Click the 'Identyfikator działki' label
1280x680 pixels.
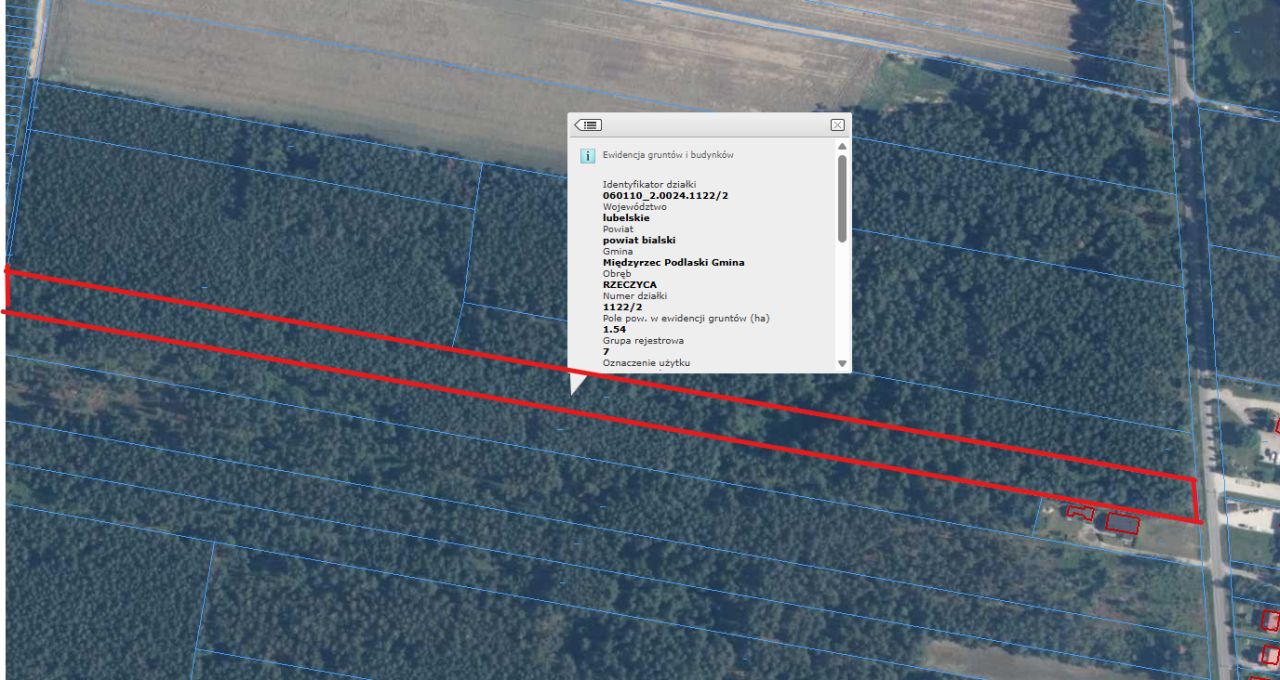pos(649,184)
